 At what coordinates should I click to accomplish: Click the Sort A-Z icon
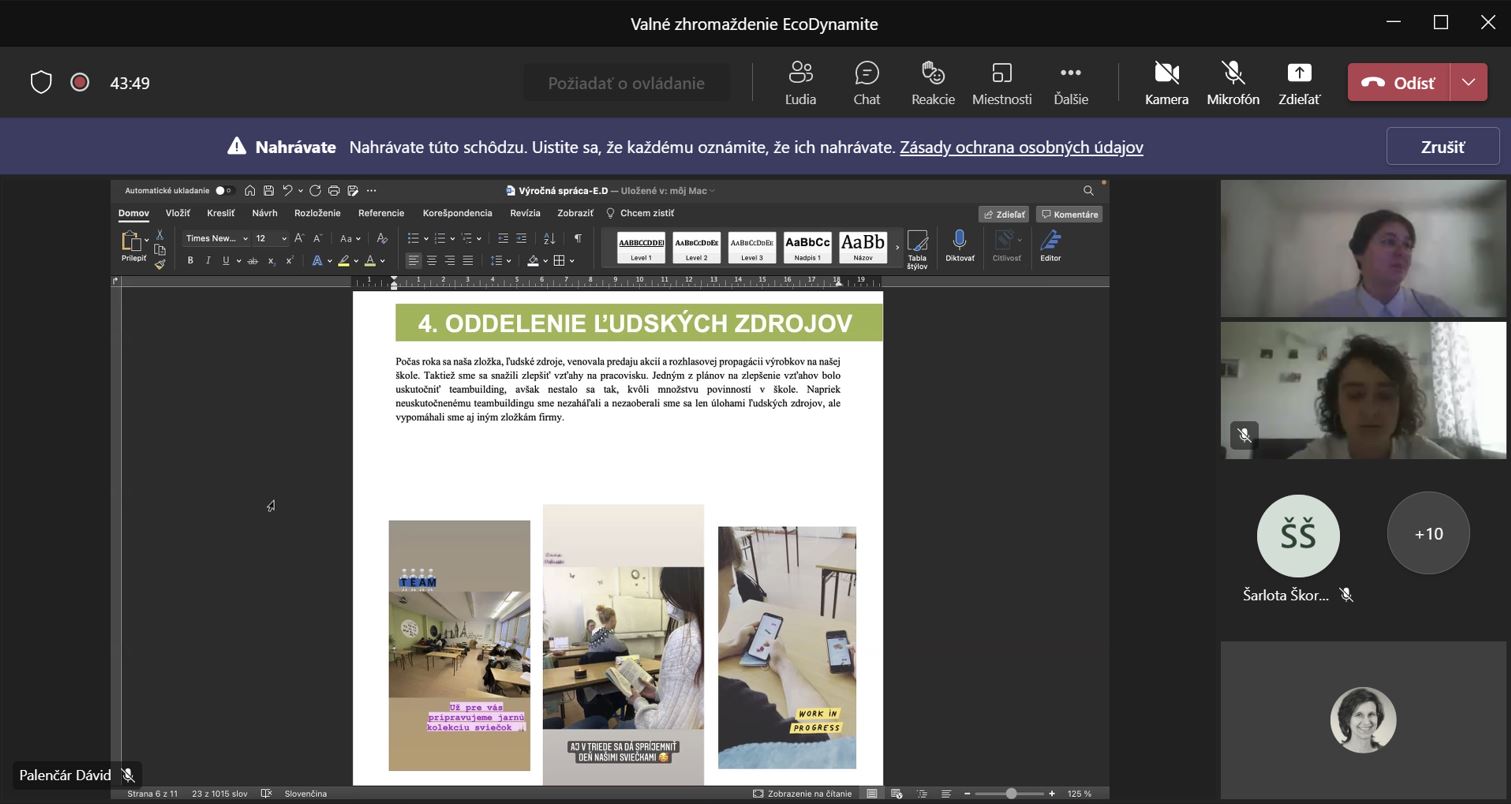click(549, 238)
